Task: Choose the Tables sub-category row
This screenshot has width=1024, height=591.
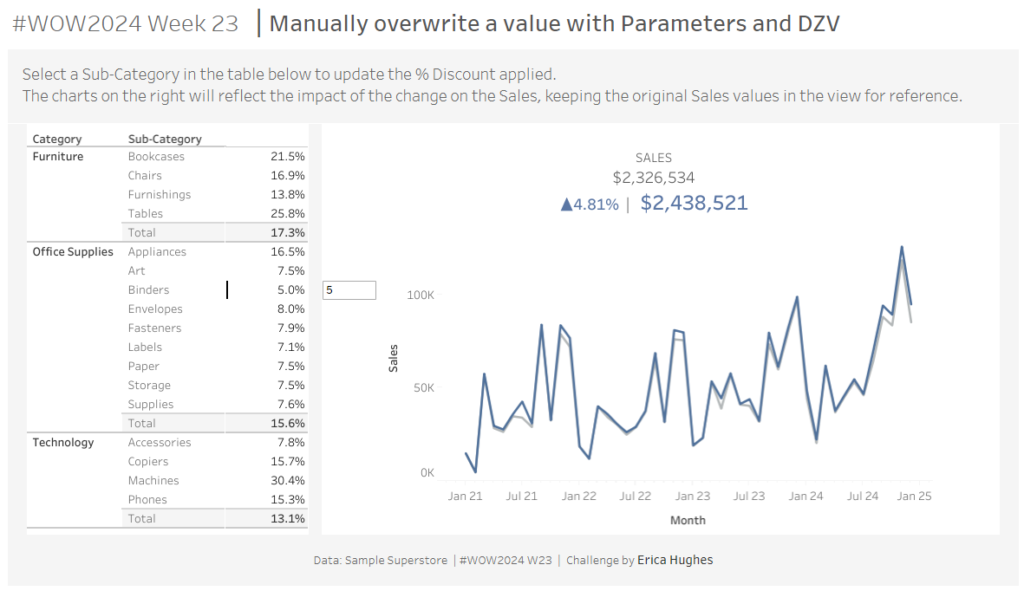Action: click(x=145, y=214)
